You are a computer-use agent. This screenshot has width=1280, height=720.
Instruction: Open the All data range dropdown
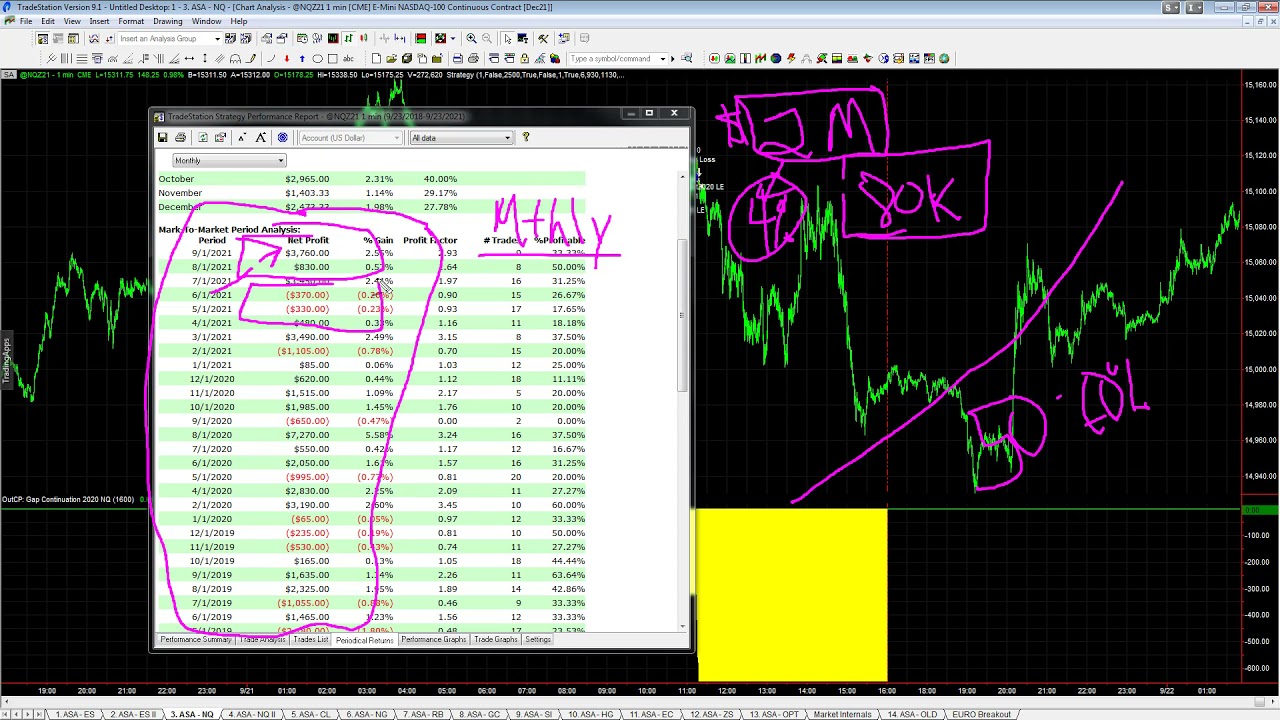(x=461, y=138)
